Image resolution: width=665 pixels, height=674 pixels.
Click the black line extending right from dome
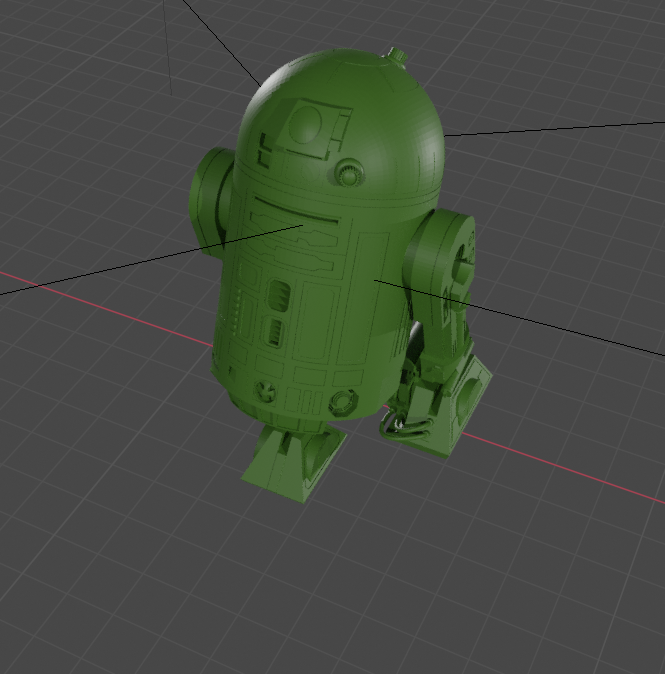pos(555,129)
